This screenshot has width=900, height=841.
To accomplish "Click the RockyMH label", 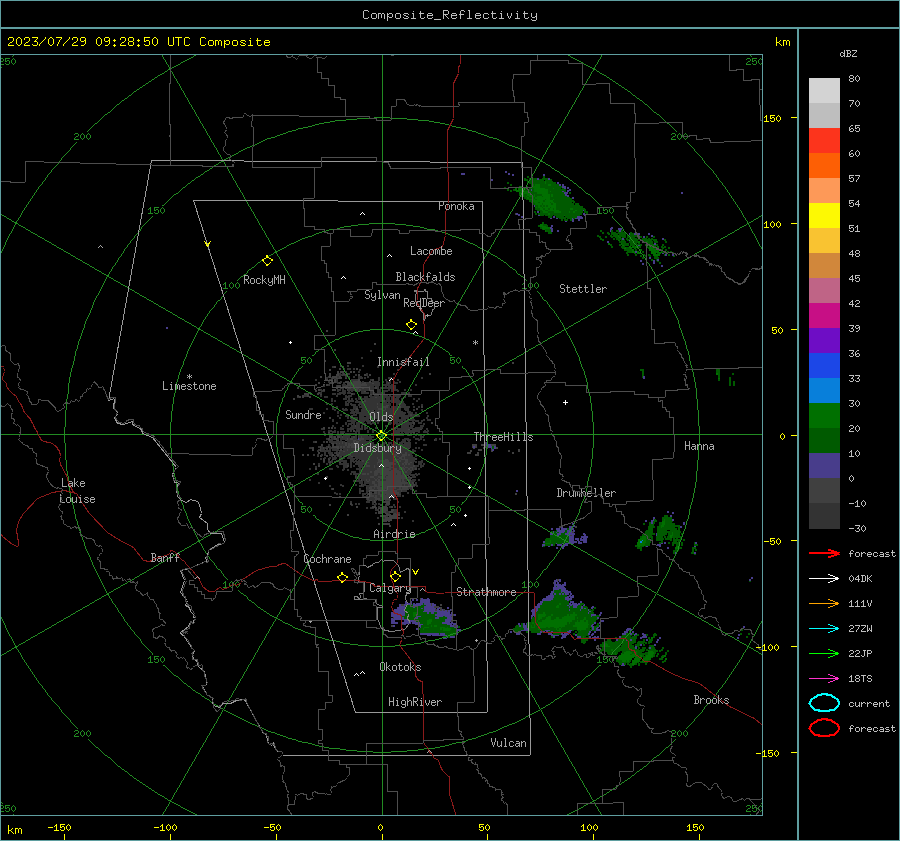I will tap(264, 280).
